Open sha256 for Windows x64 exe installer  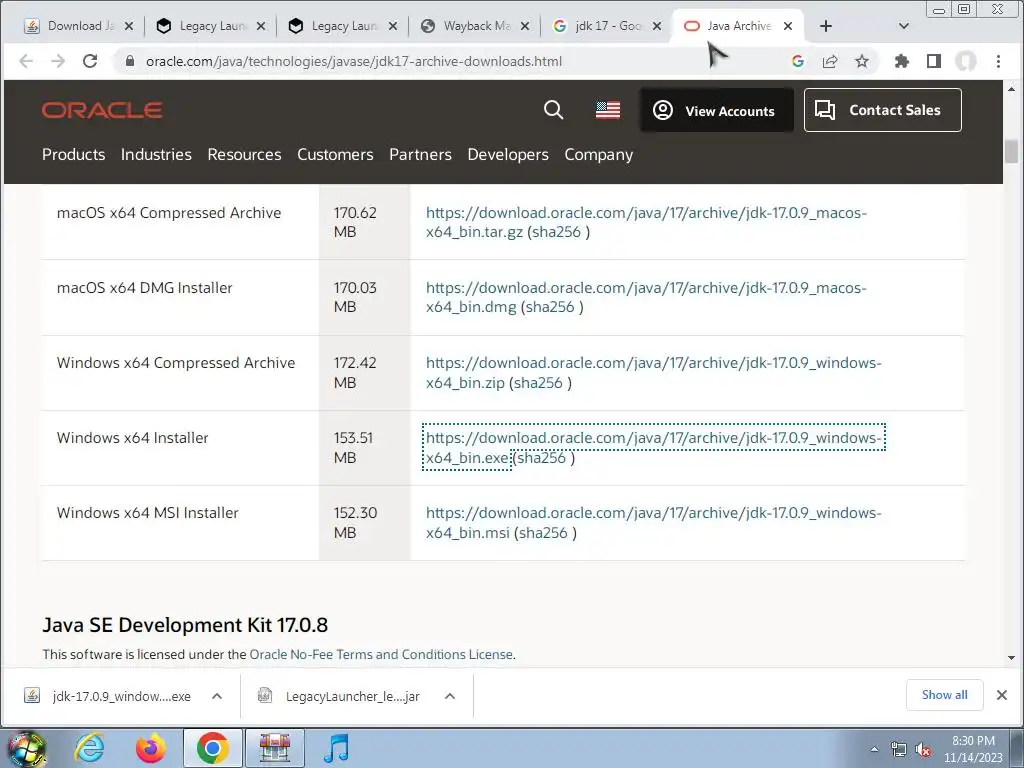pos(541,458)
